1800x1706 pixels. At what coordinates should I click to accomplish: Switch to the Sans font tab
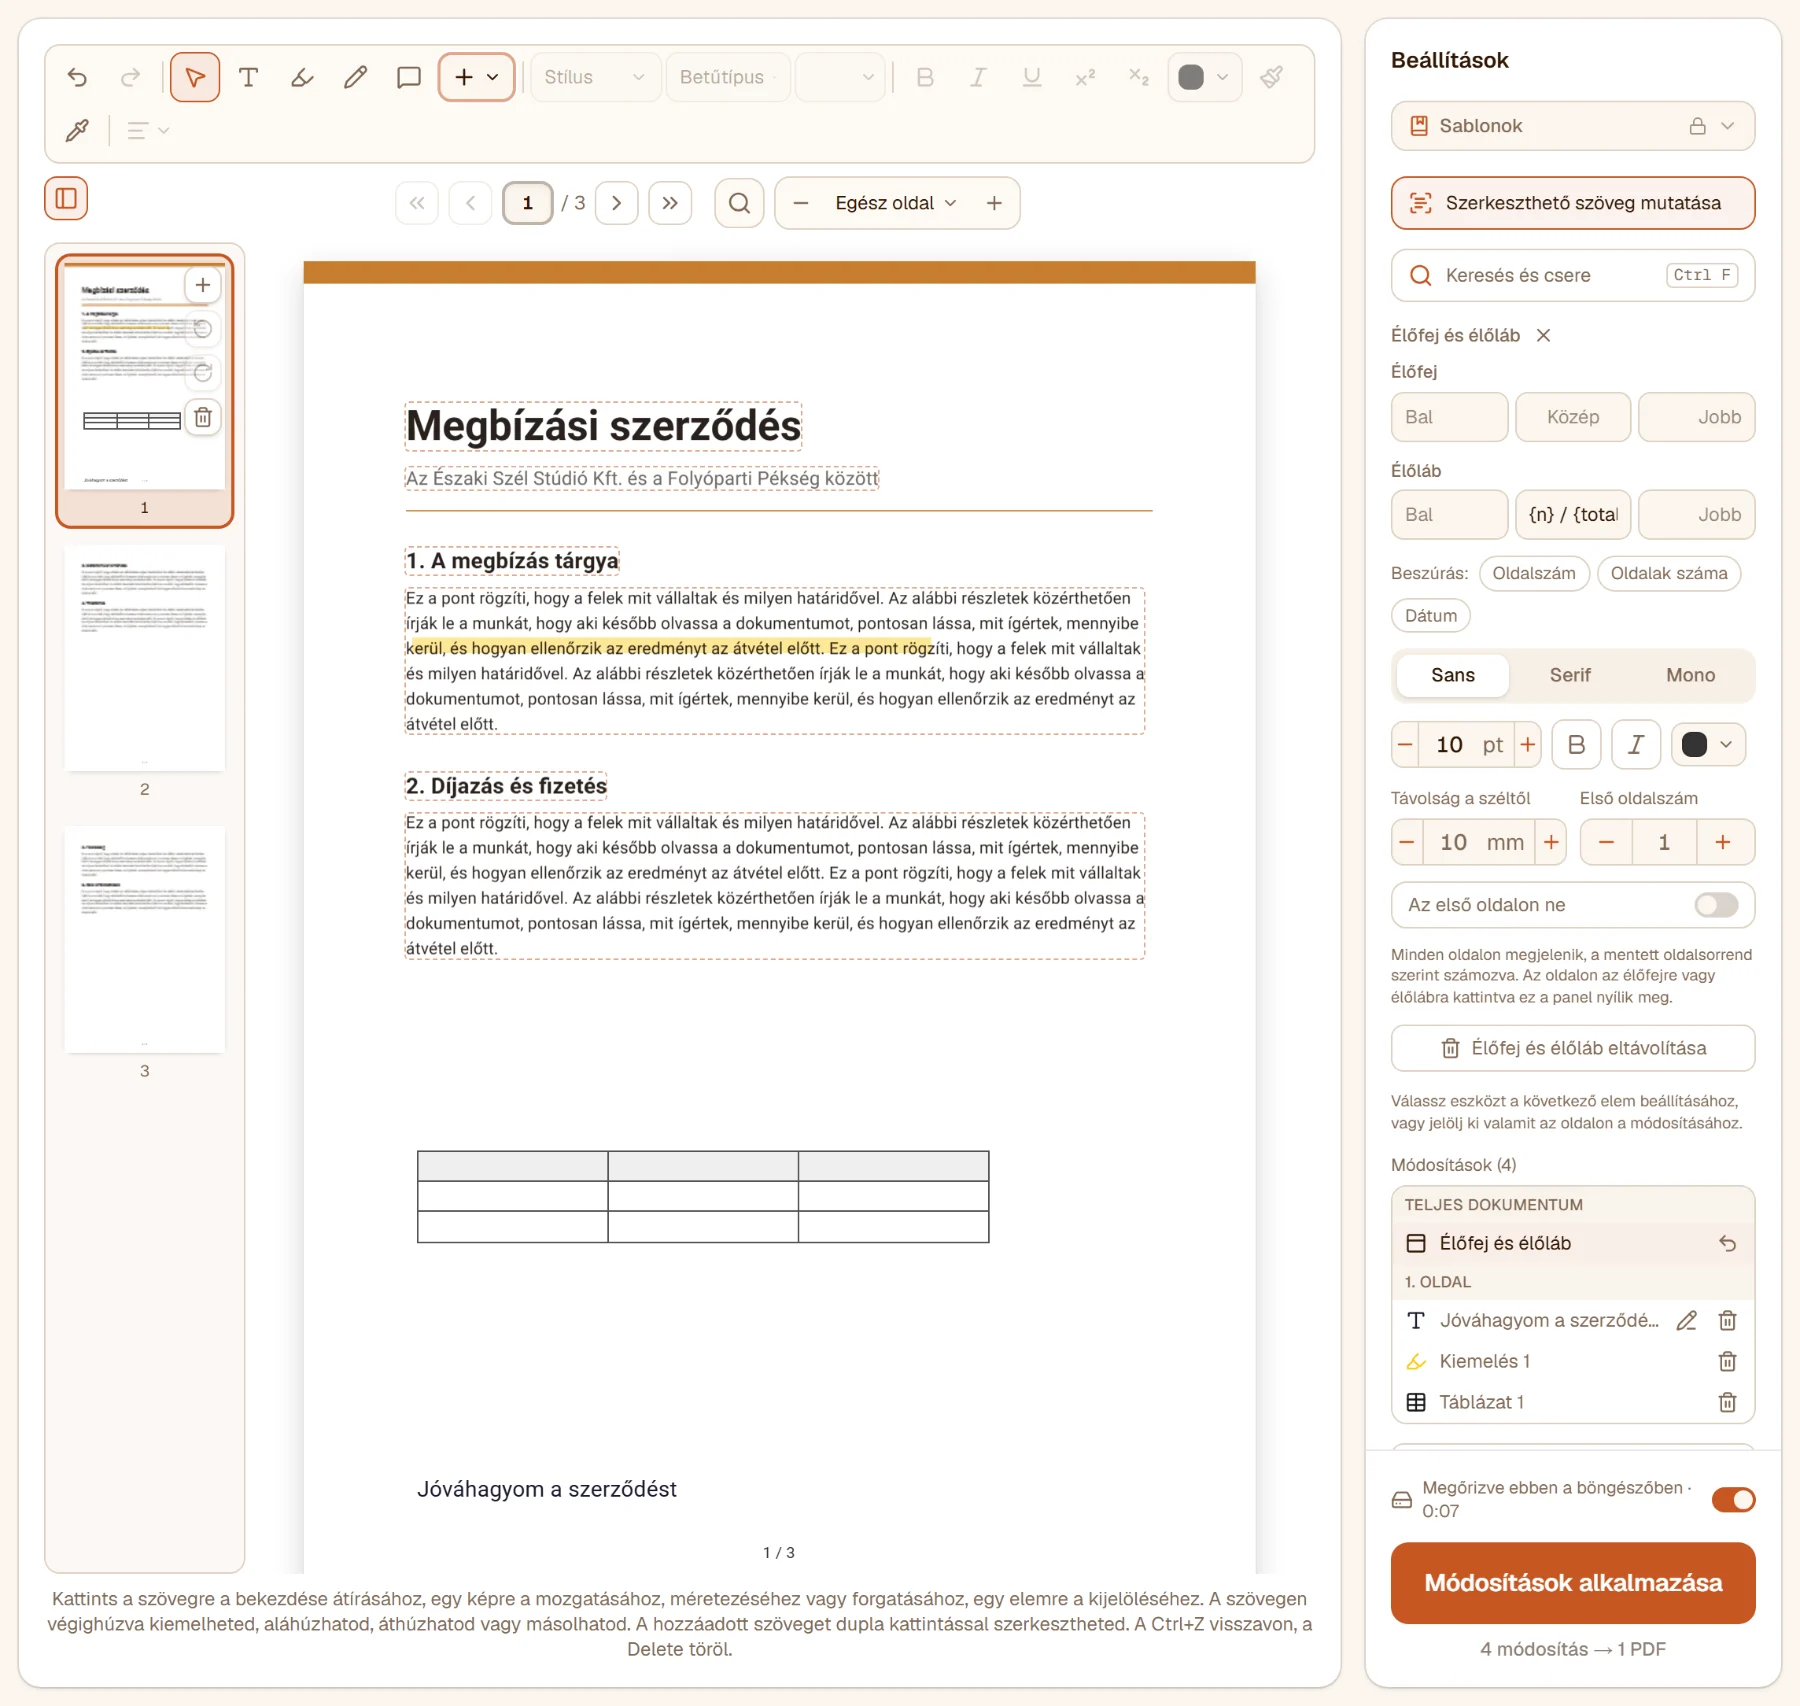[1452, 675]
